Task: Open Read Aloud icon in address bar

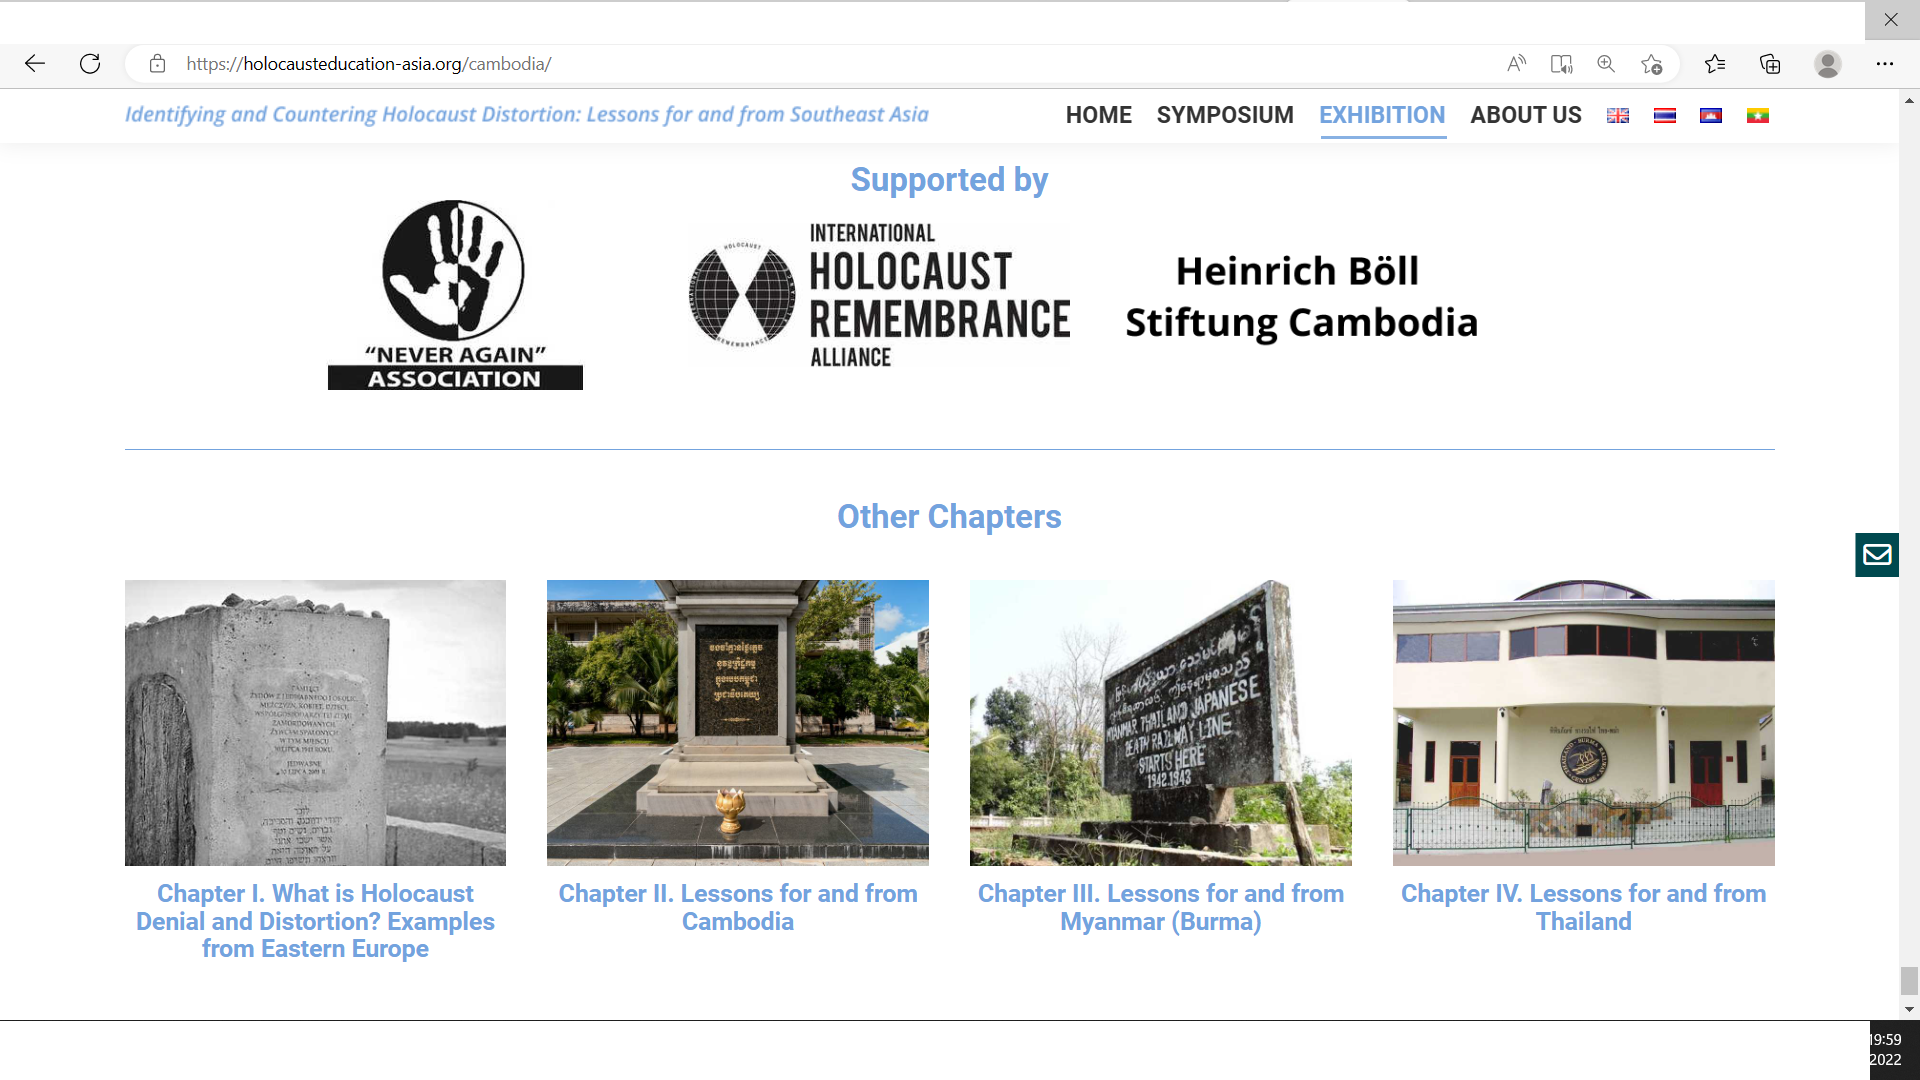Action: point(1517,64)
